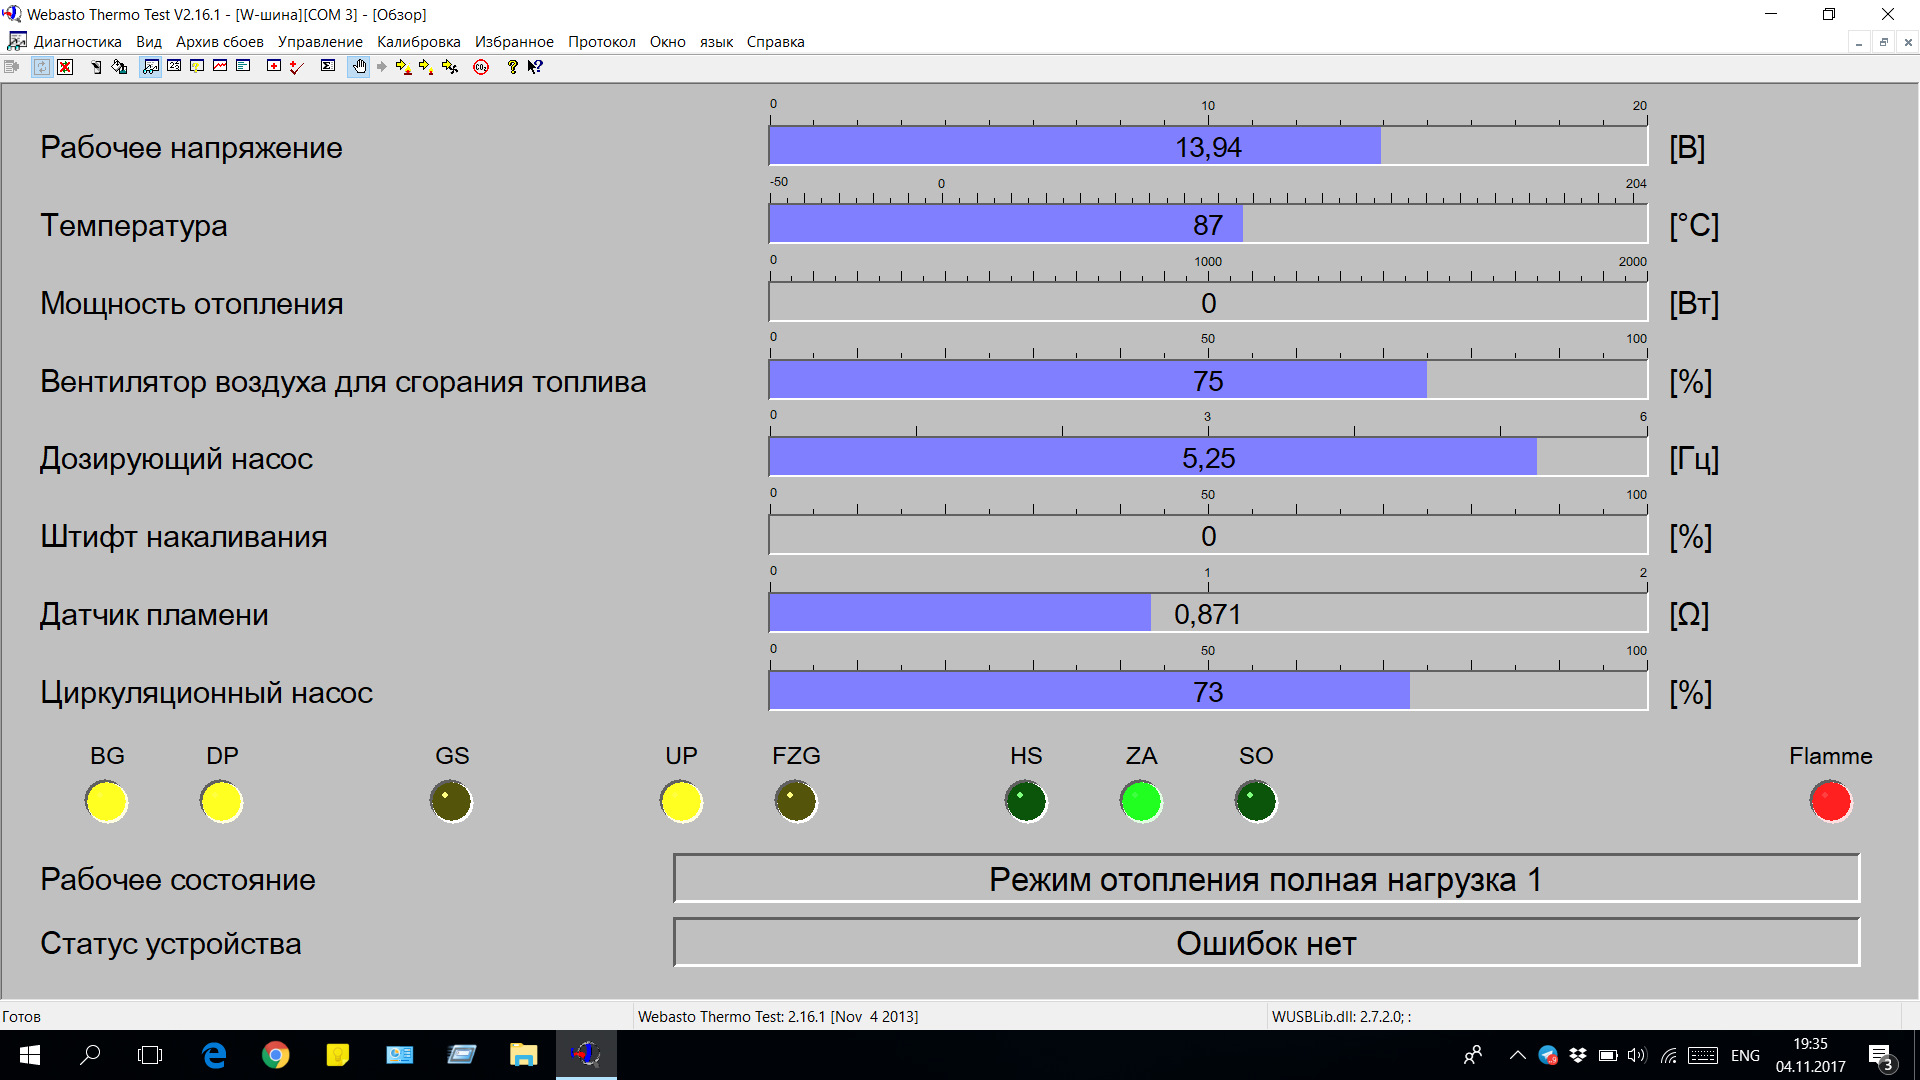Click the binoculars overview icon

[x=151, y=67]
